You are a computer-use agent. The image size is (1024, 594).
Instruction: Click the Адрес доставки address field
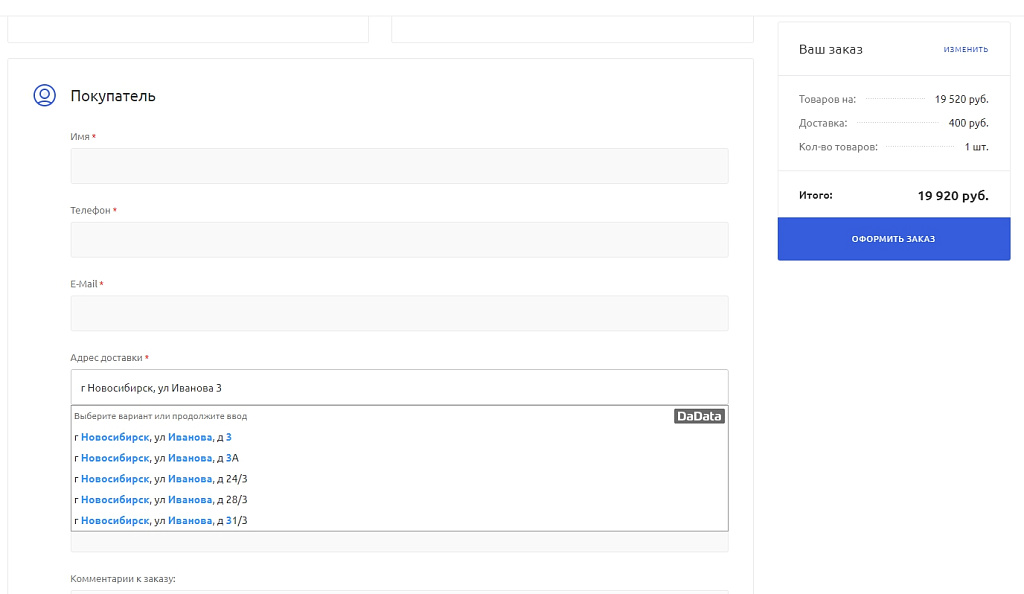399,387
